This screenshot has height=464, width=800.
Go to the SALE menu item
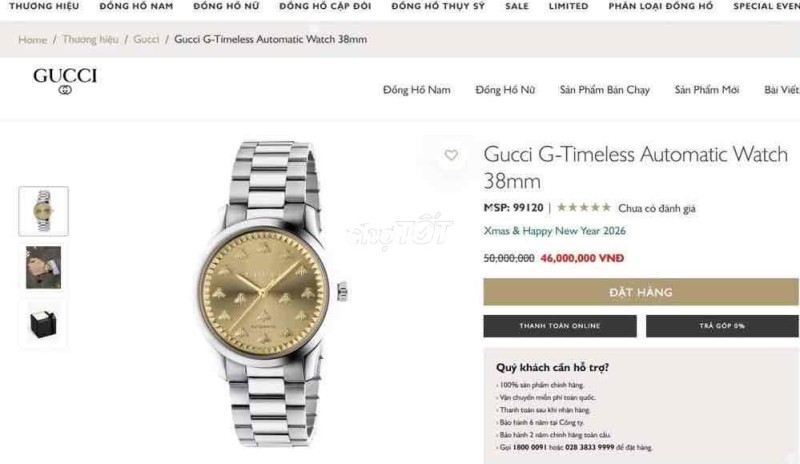(517, 7)
